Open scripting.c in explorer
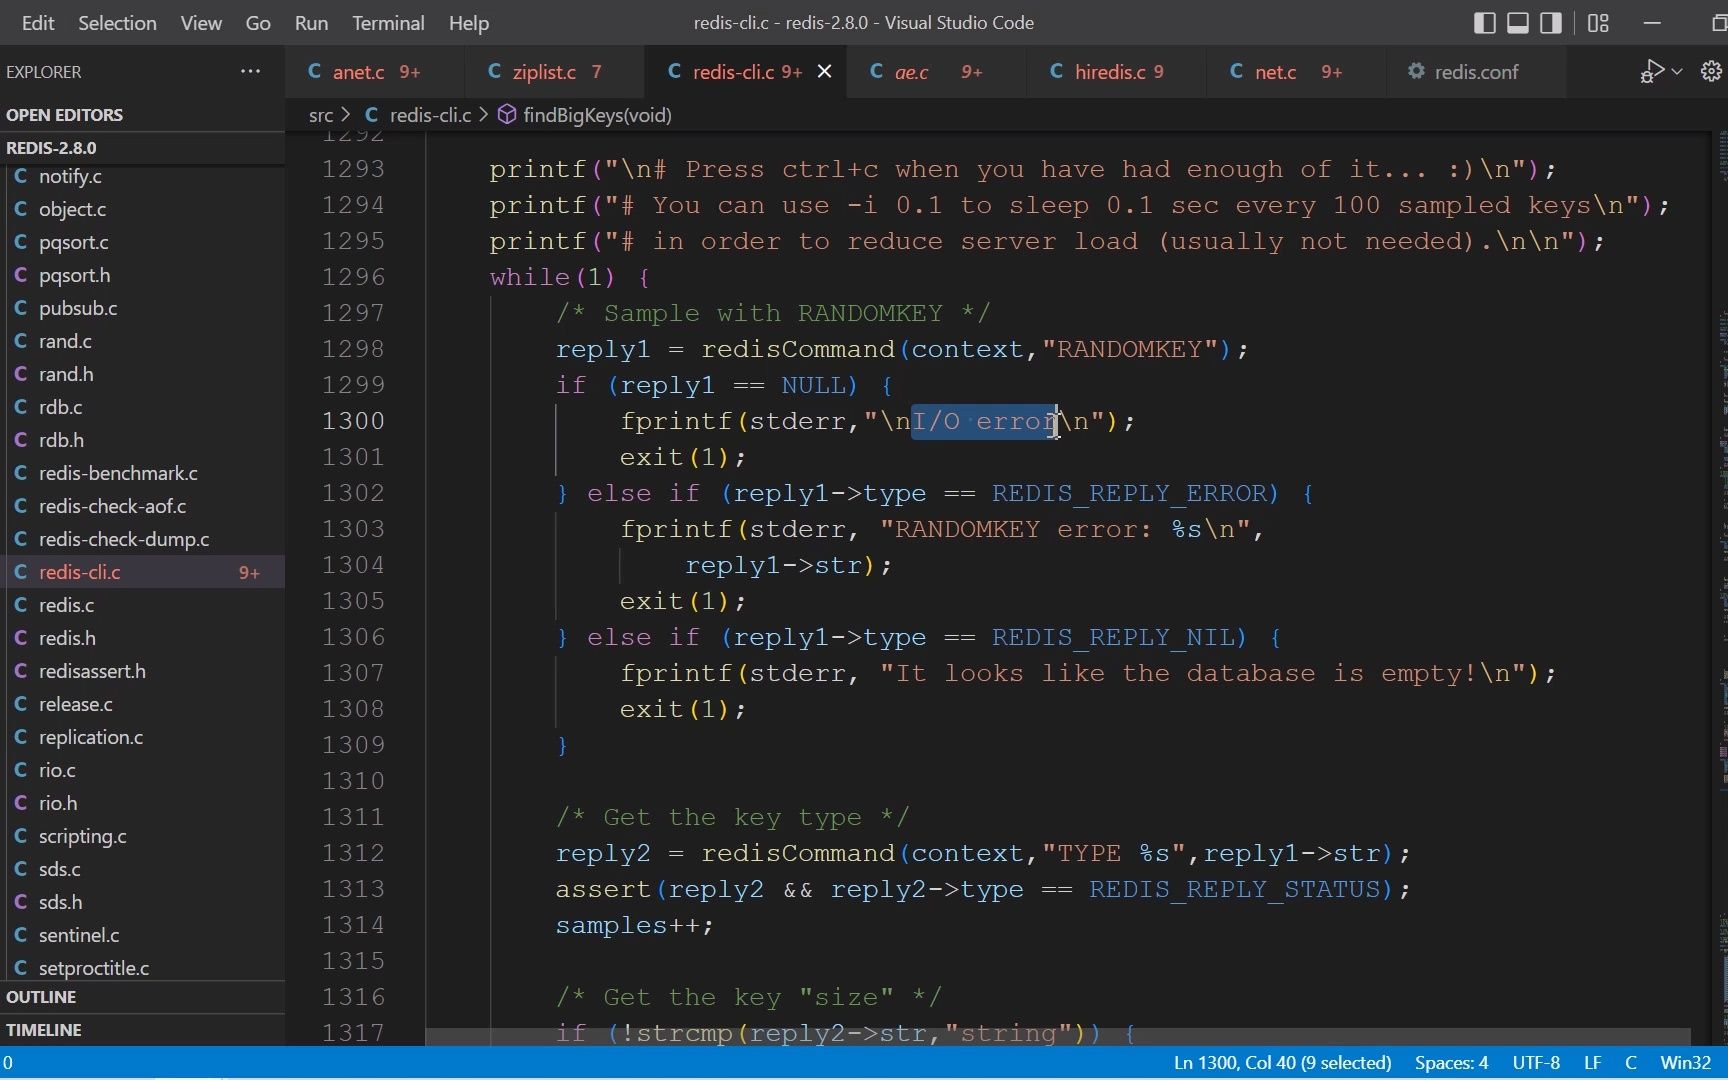 pos(142,836)
